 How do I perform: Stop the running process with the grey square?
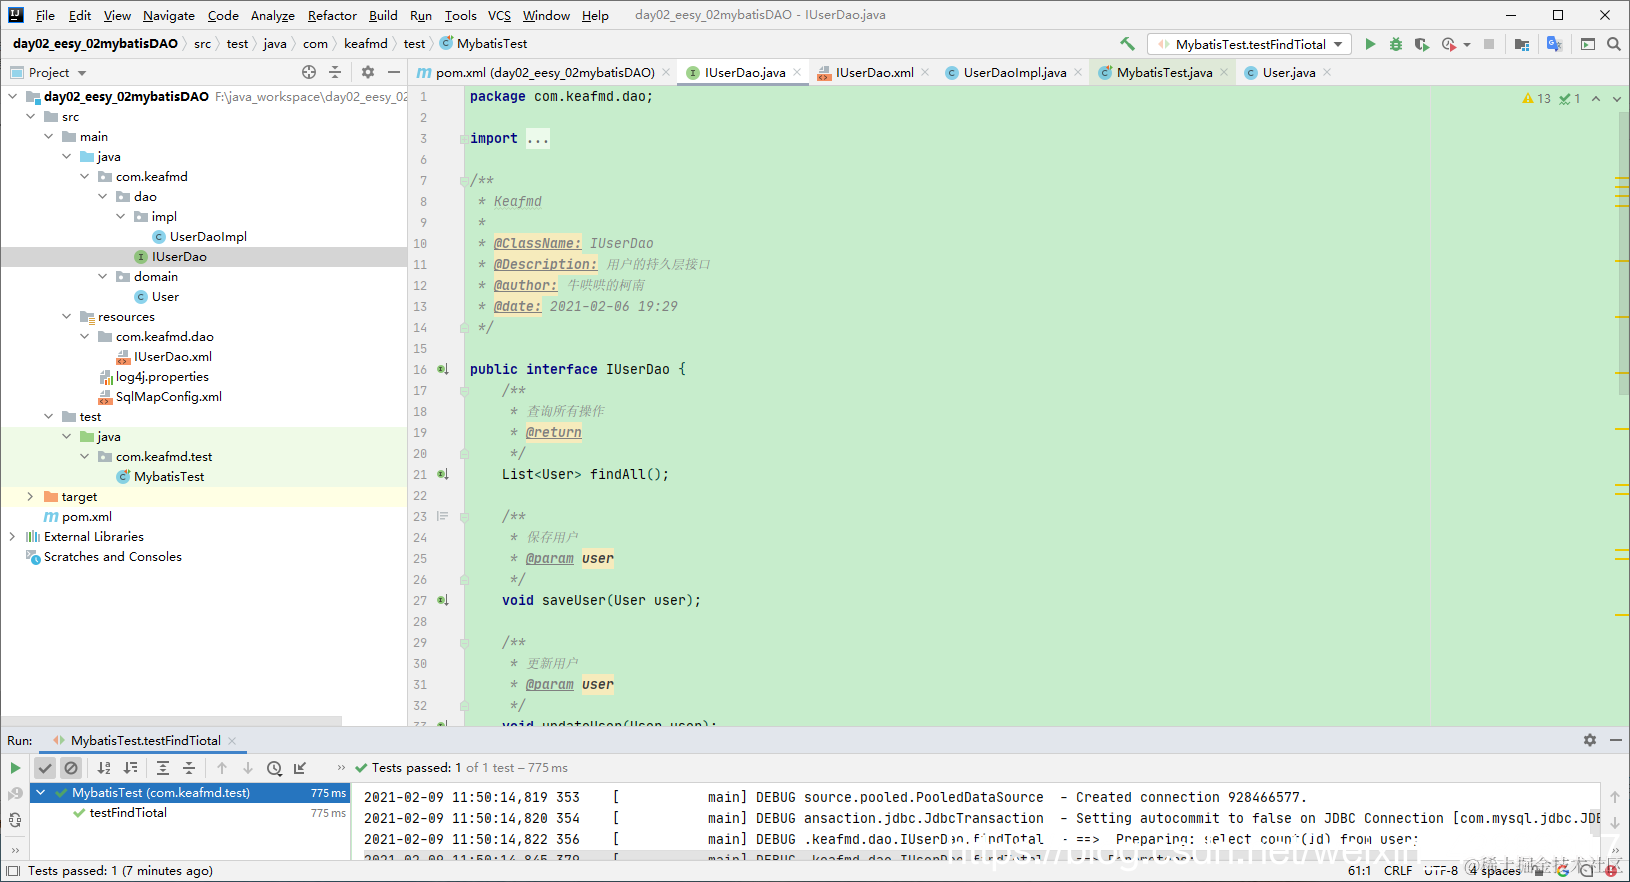point(1489,44)
